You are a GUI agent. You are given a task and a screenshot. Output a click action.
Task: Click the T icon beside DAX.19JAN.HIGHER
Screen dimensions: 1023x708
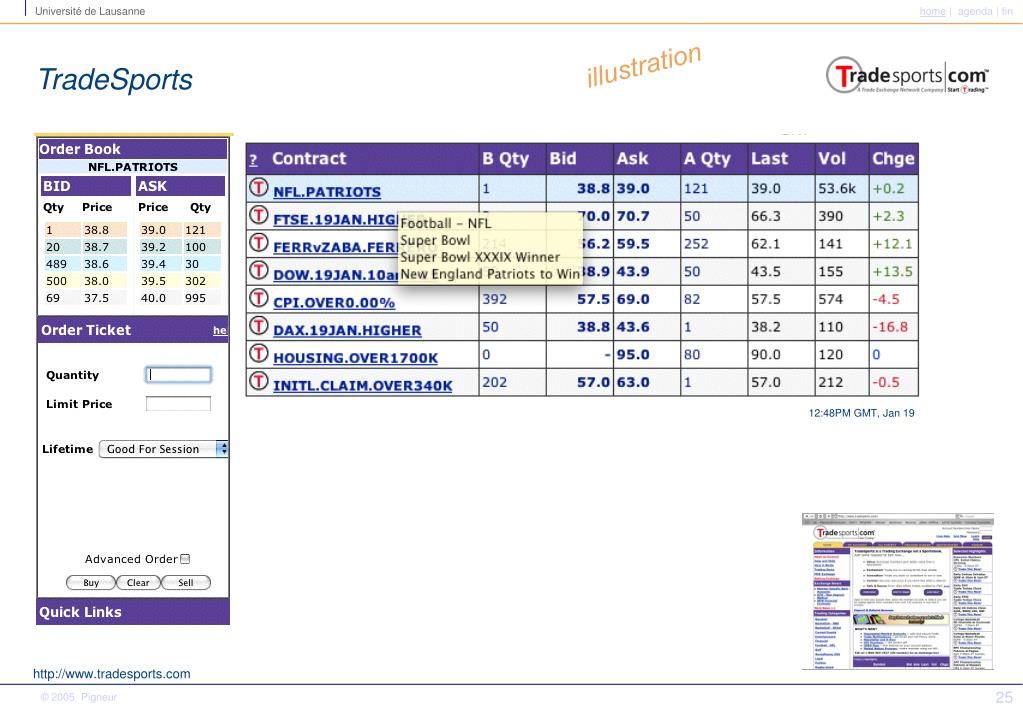pos(258,326)
